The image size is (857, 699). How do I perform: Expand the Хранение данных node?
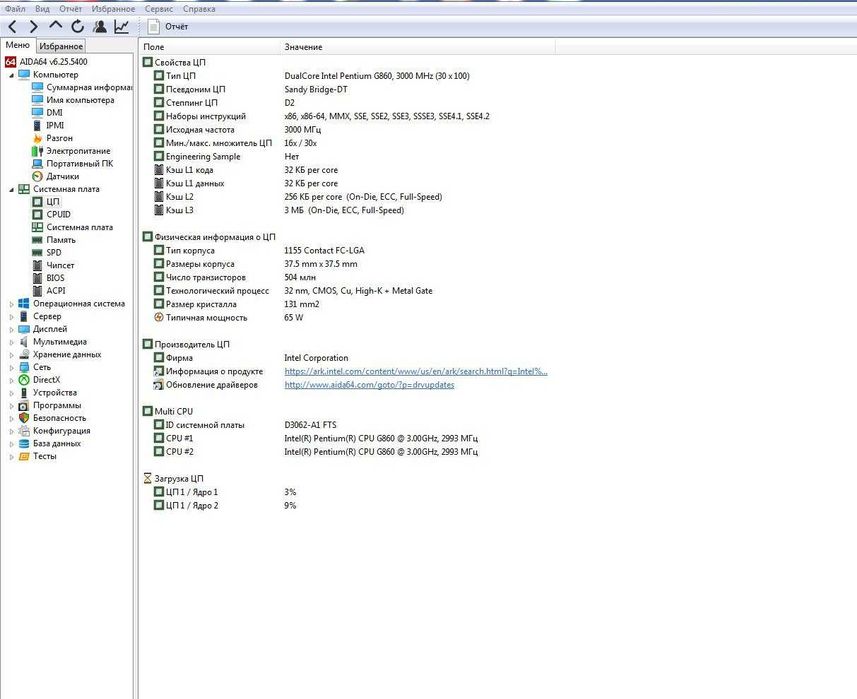(x=11, y=355)
